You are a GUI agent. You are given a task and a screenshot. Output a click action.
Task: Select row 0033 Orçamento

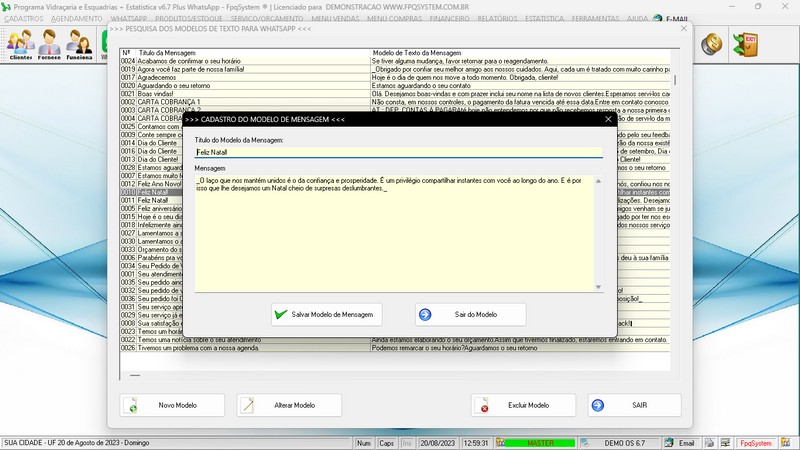pos(151,249)
